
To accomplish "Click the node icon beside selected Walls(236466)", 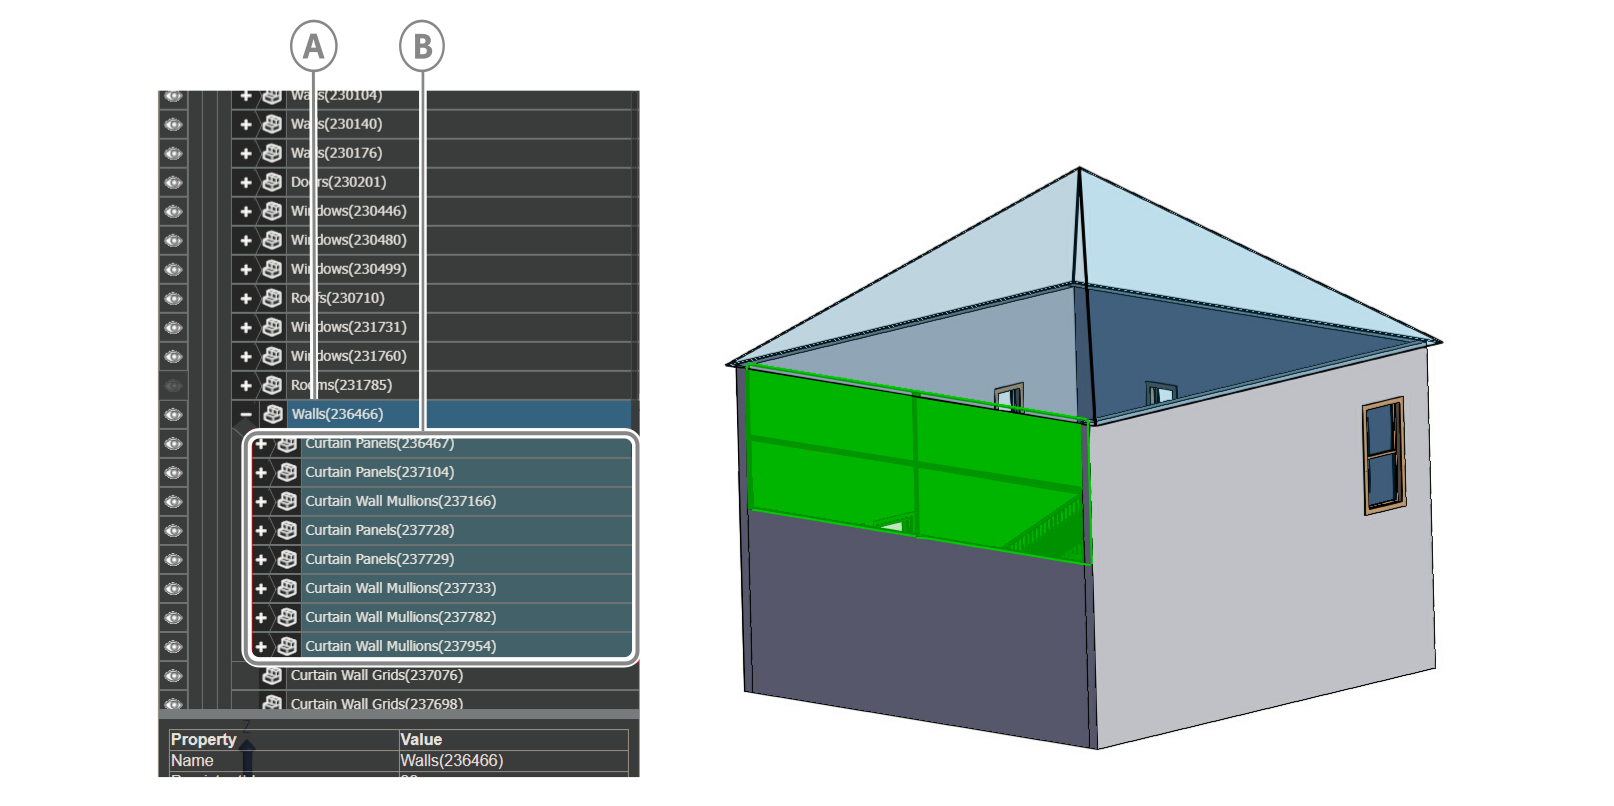I will coord(272,414).
